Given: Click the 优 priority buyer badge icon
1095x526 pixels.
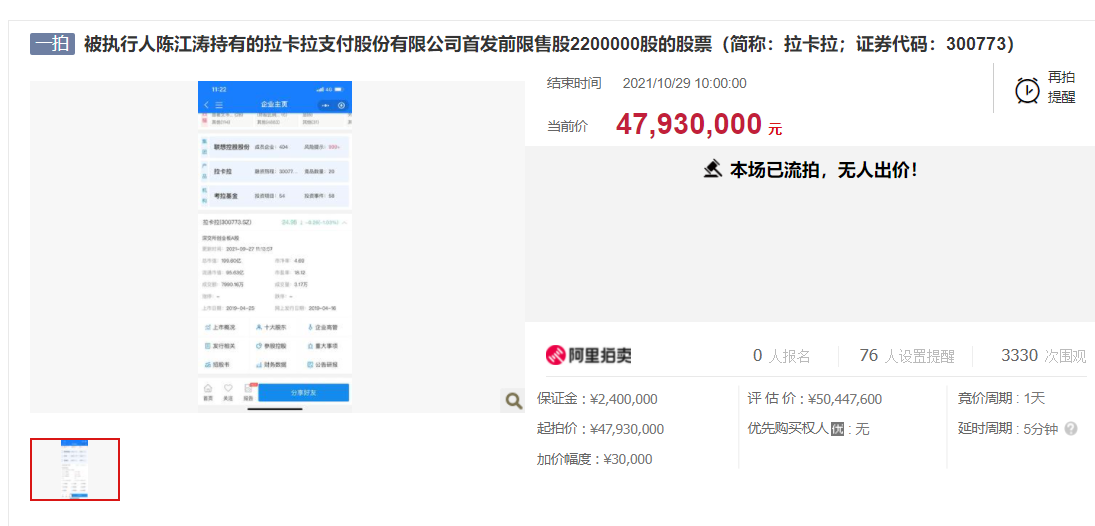Looking at the screenshot, I should (837, 429).
